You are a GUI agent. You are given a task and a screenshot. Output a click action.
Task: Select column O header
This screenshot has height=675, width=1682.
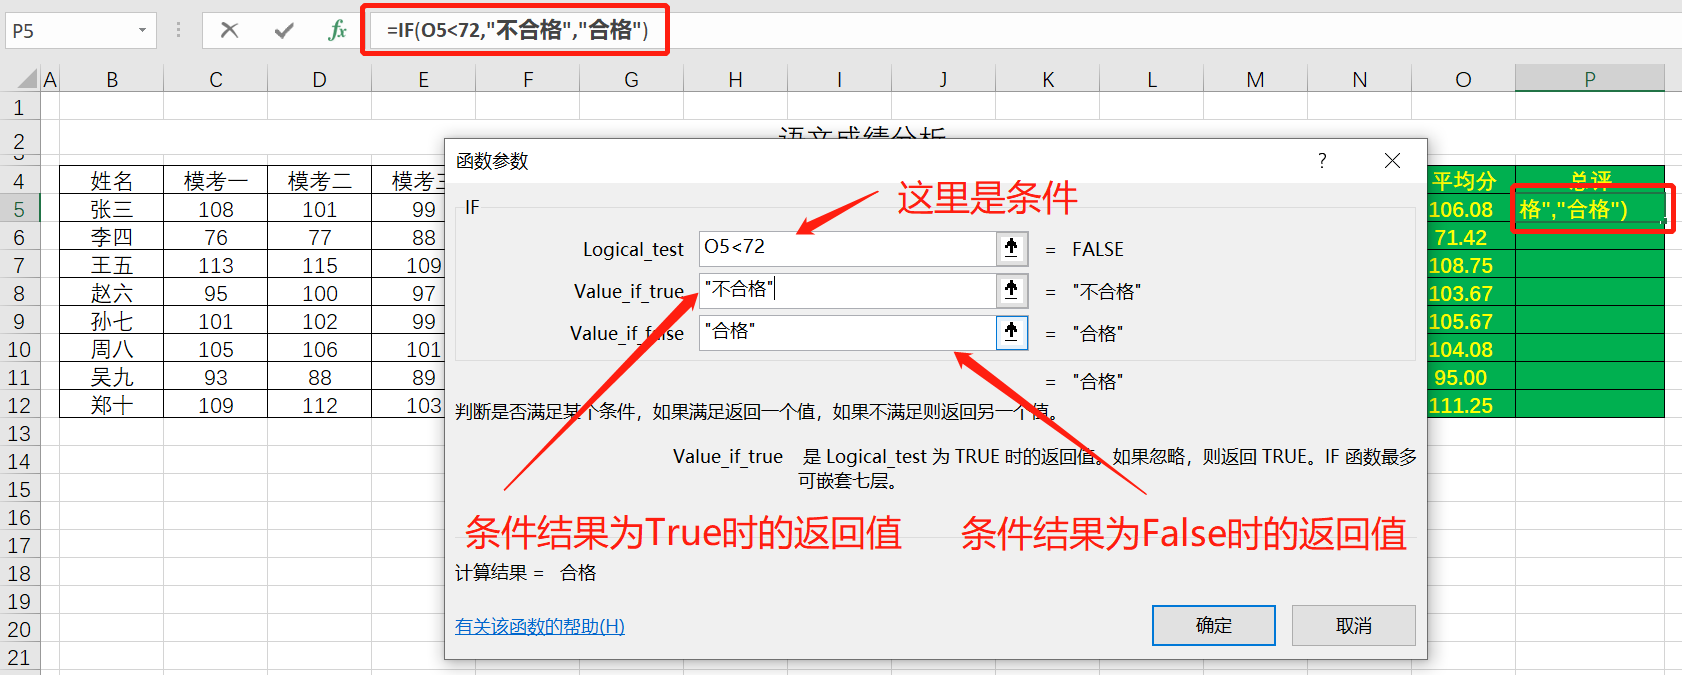[x=1464, y=79]
